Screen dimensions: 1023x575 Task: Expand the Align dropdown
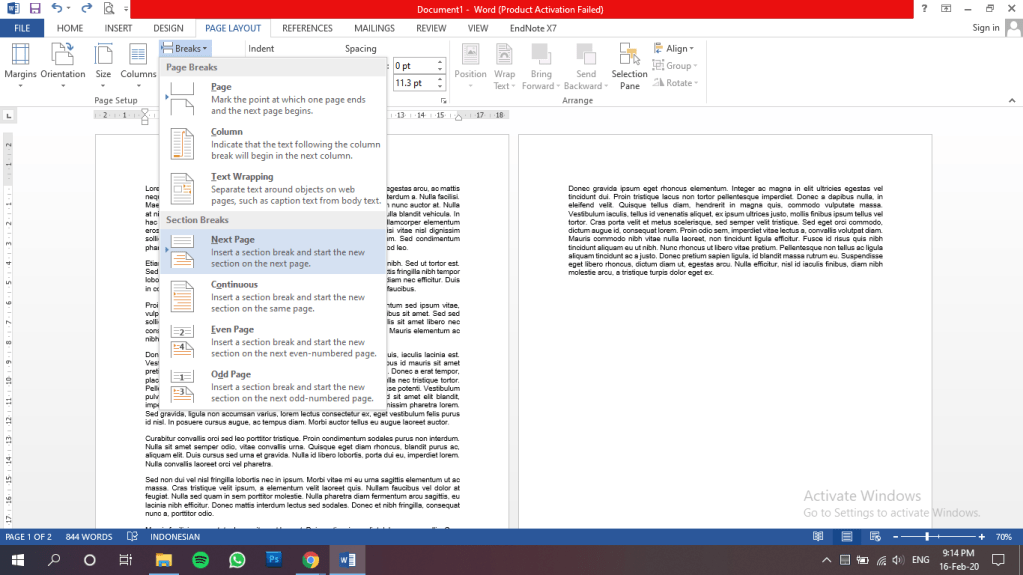click(675, 48)
